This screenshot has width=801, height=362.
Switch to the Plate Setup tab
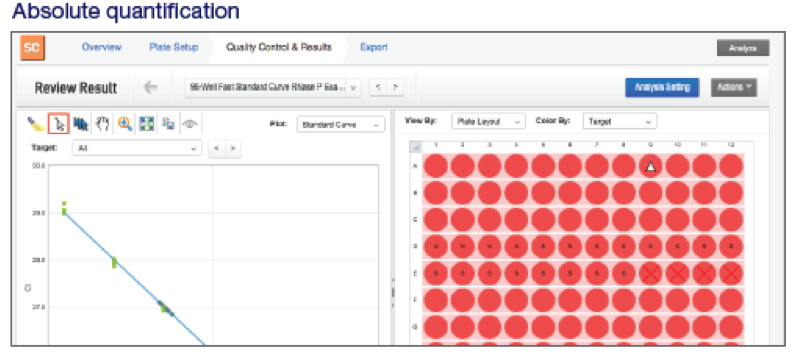(x=174, y=47)
